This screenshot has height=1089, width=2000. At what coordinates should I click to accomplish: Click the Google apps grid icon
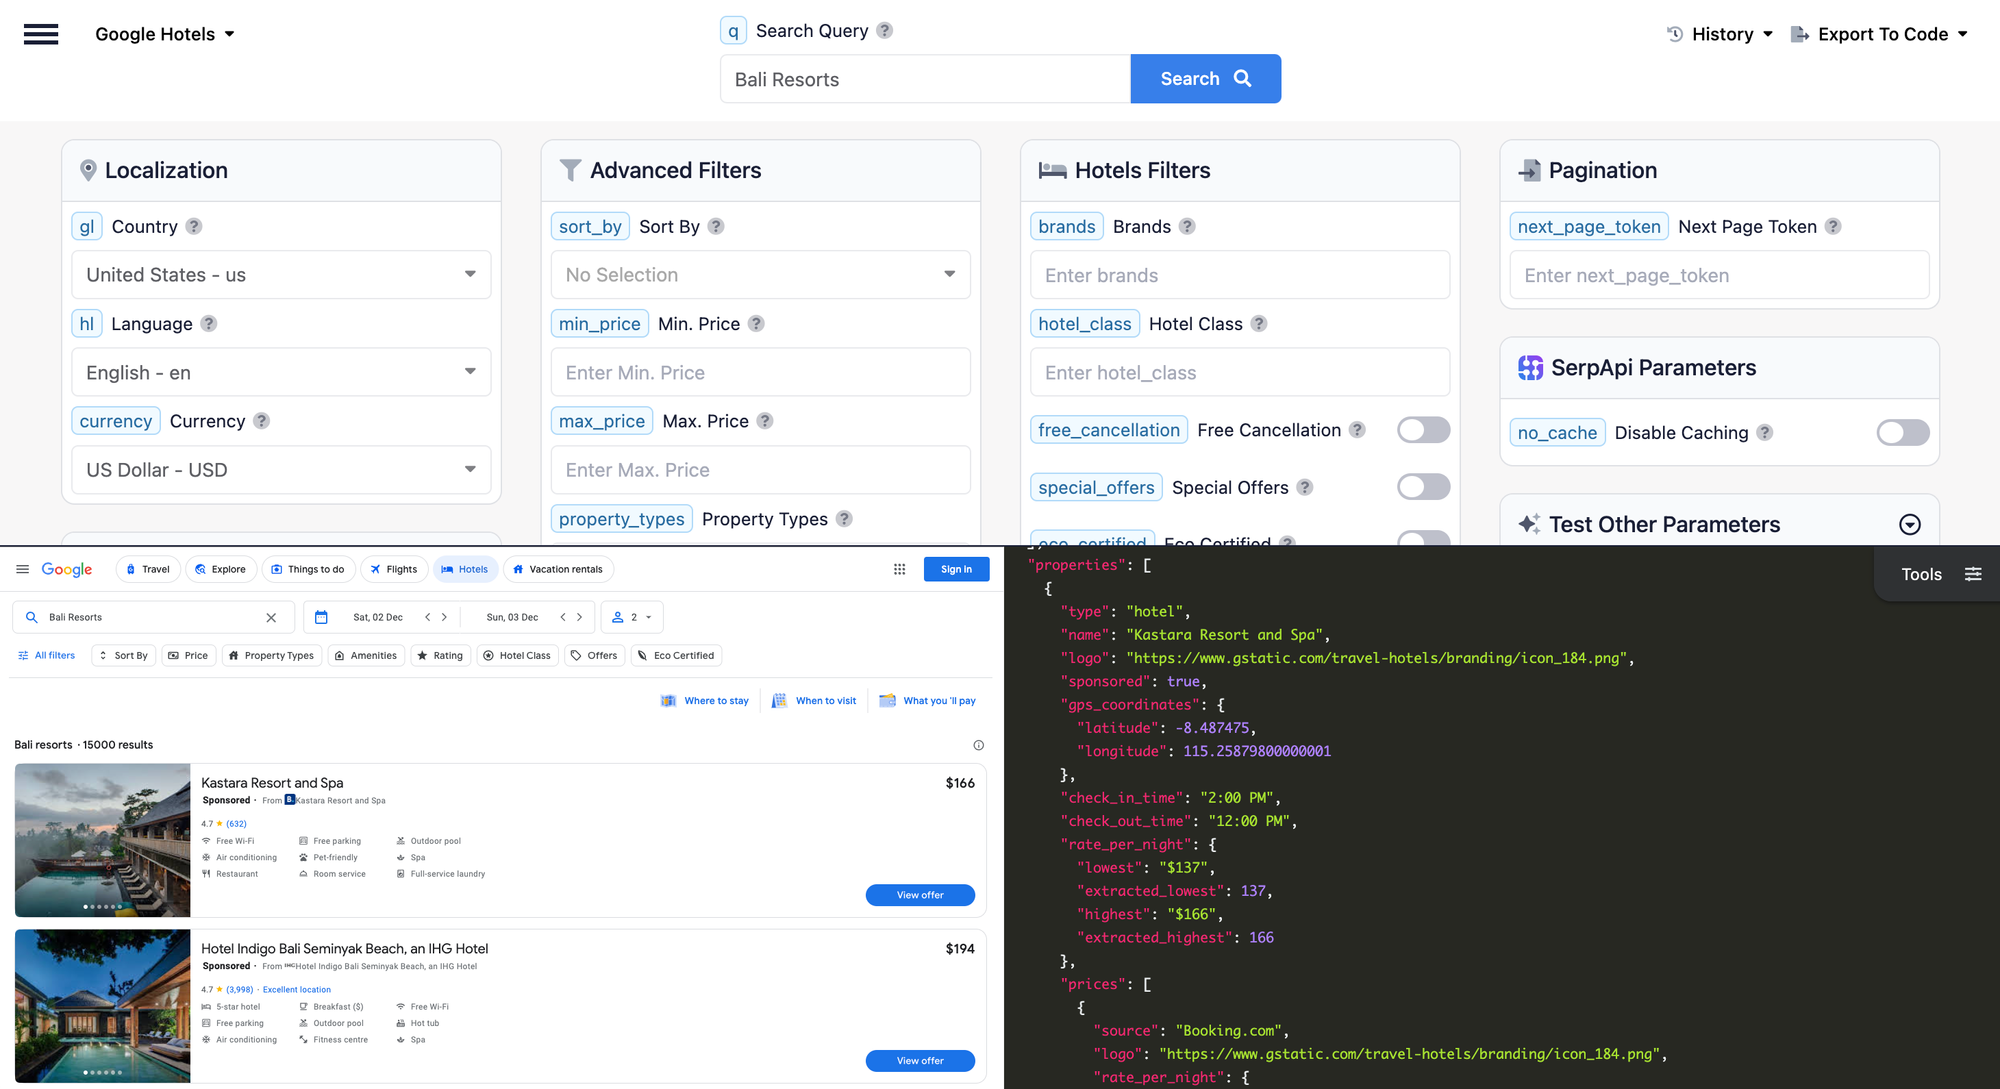899,569
